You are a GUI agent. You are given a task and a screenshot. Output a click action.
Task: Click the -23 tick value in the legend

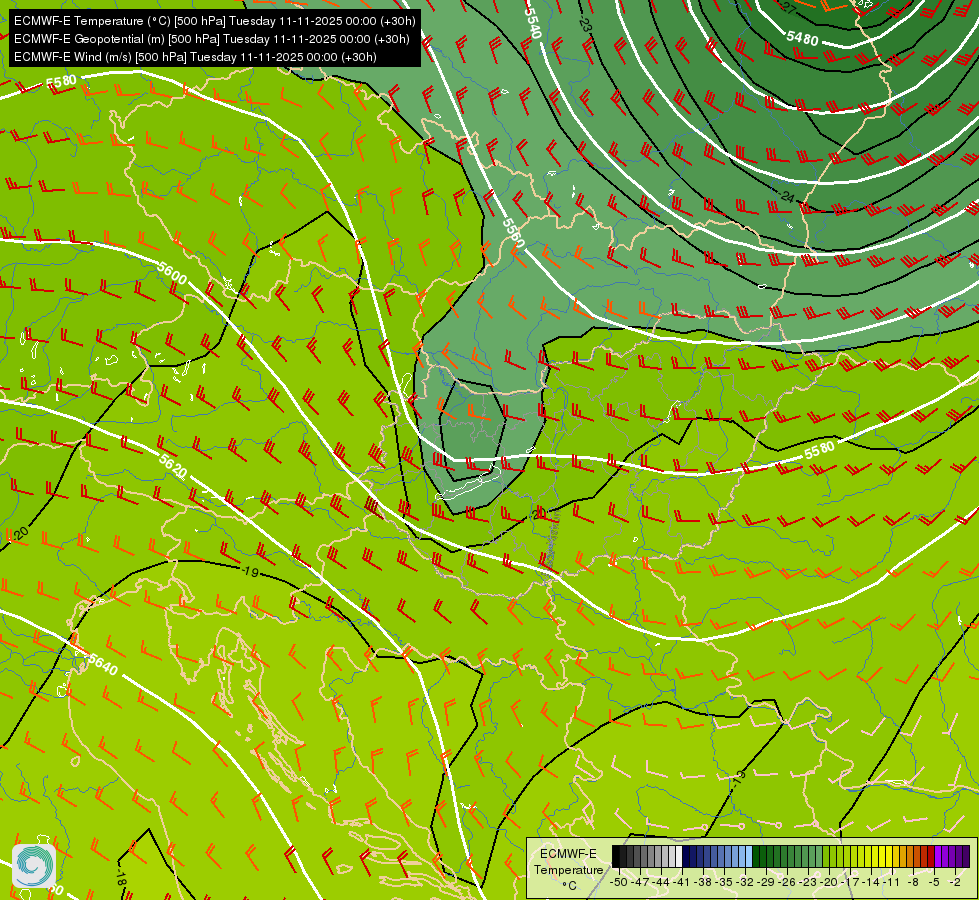pos(808,883)
